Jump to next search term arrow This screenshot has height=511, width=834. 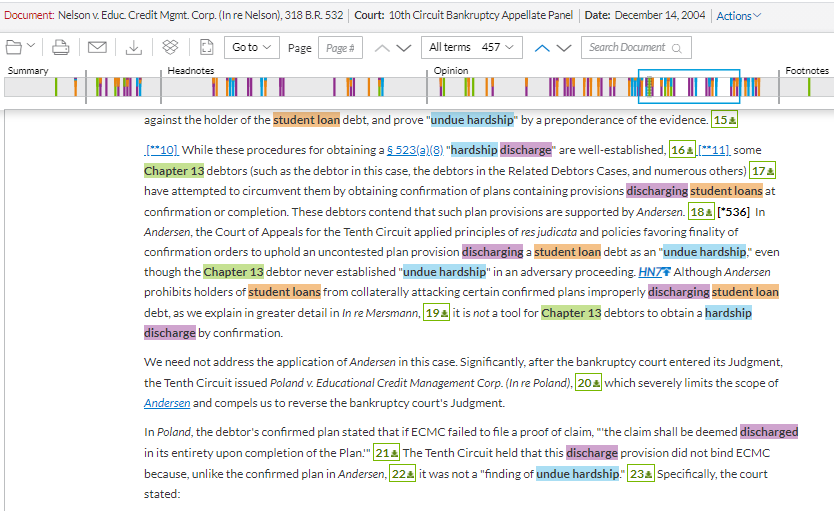564,48
